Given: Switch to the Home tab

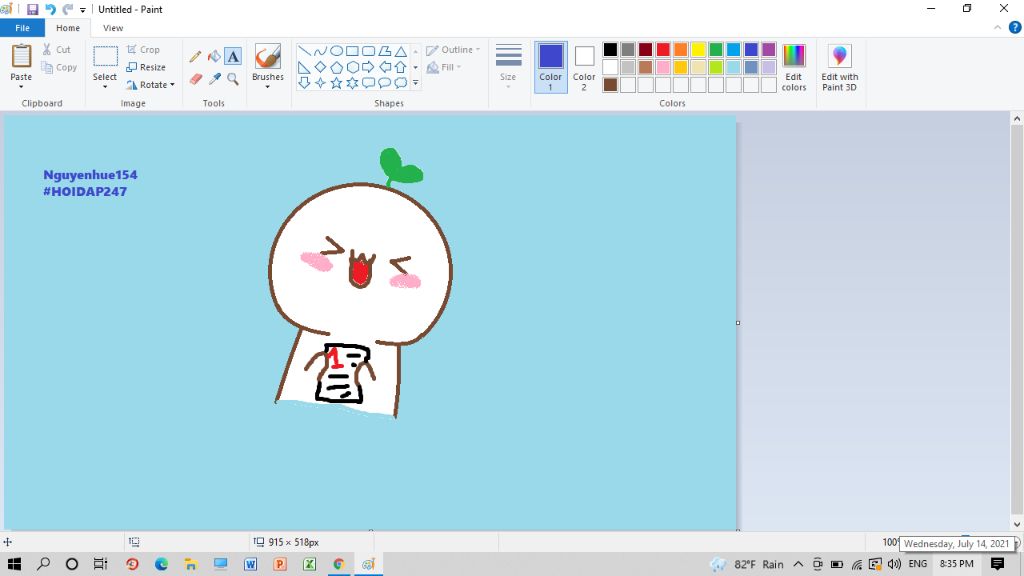Looking at the screenshot, I should tap(68, 28).
